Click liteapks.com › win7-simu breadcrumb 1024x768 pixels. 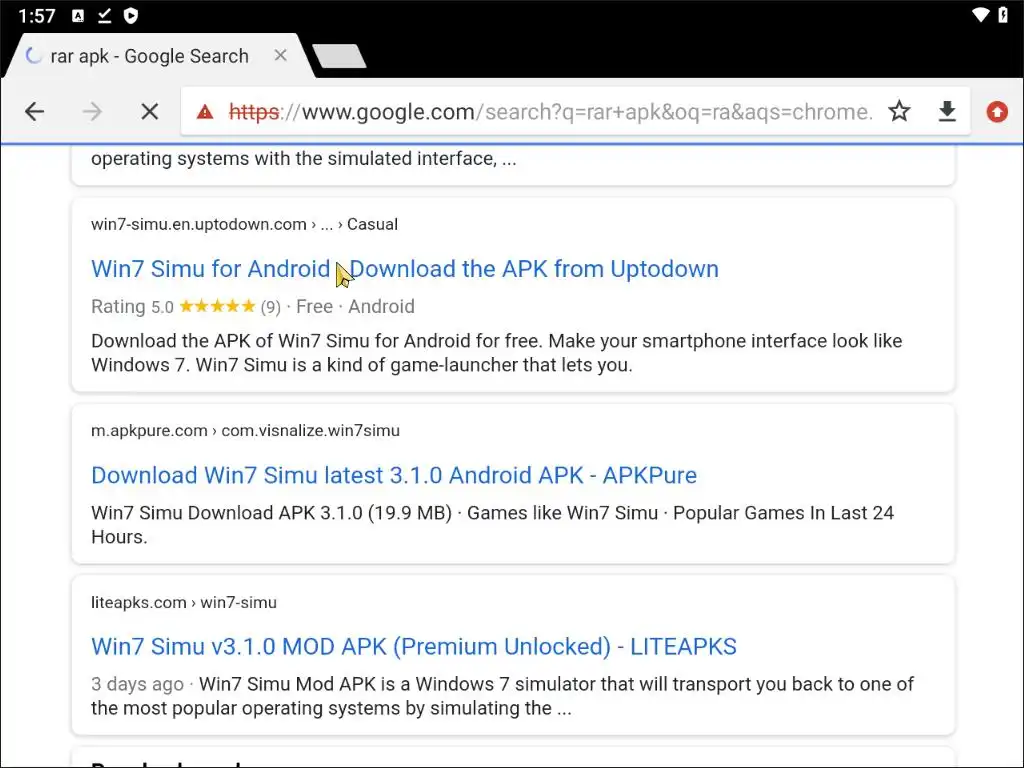pyautogui.click(x=184, y=602)
